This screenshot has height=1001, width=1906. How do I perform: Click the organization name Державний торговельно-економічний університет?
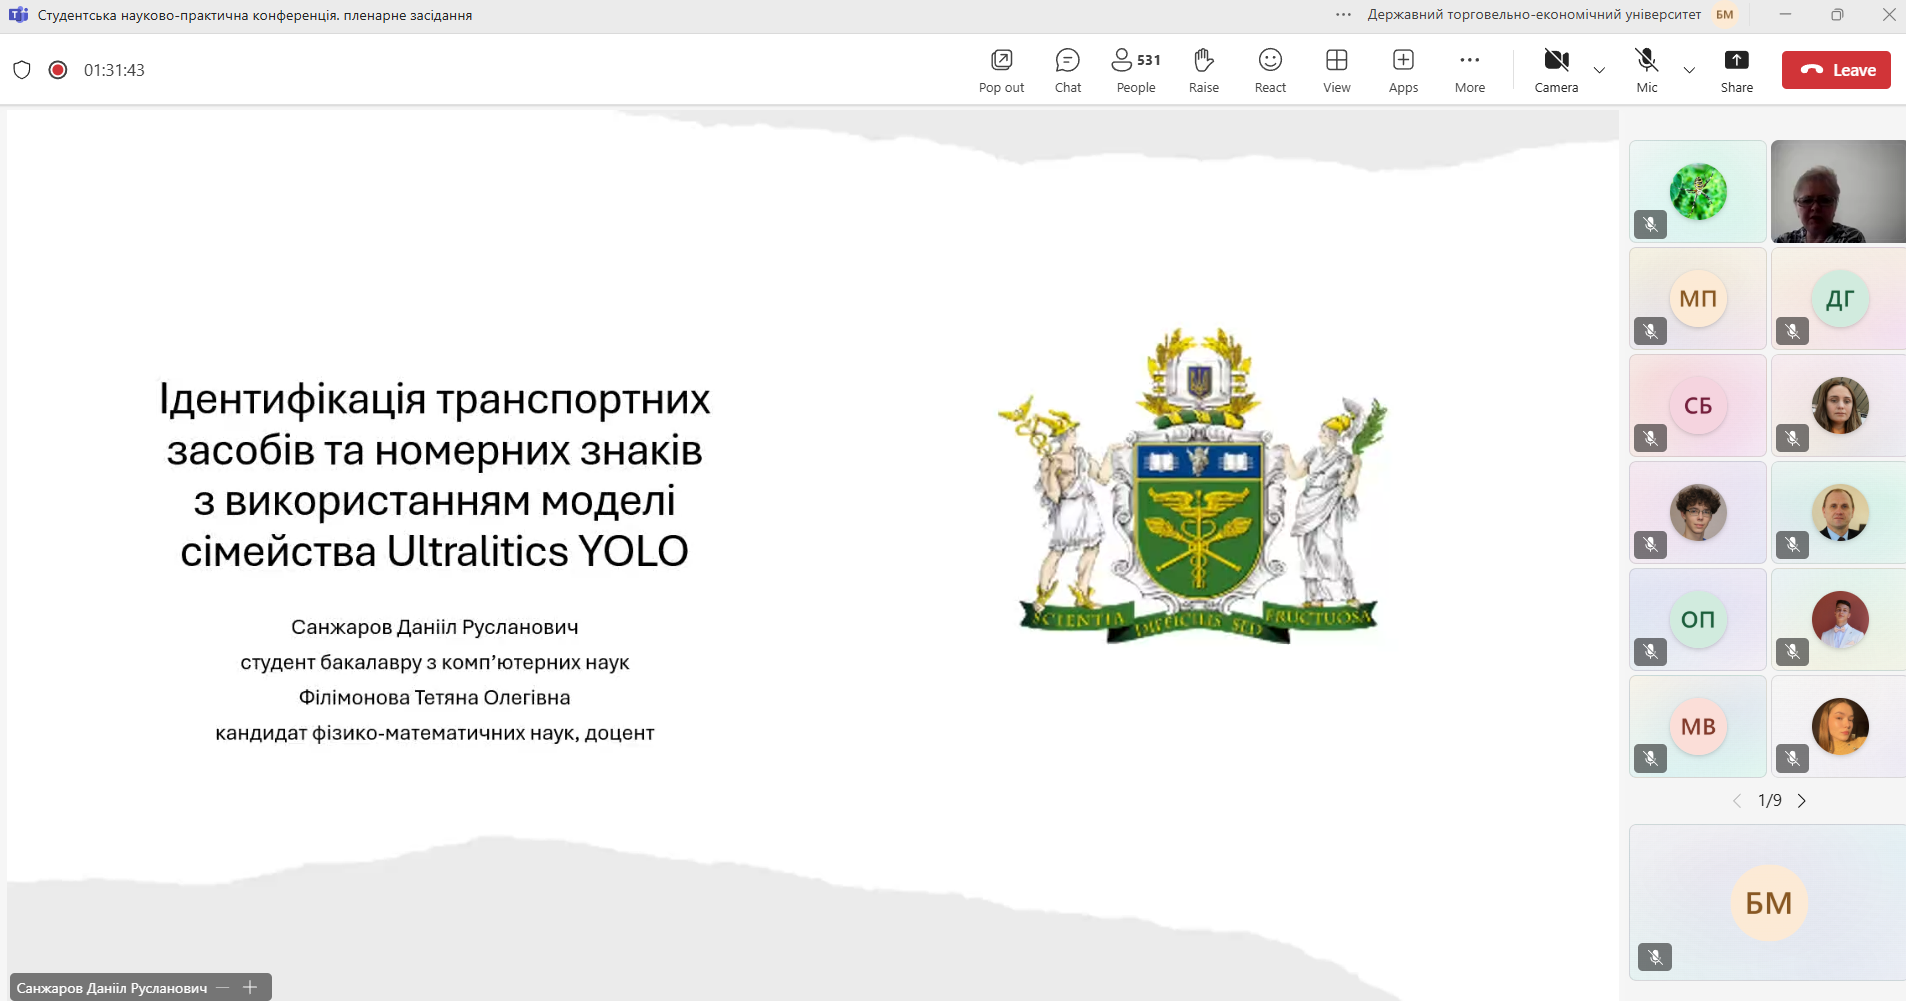pos(1534,15)
